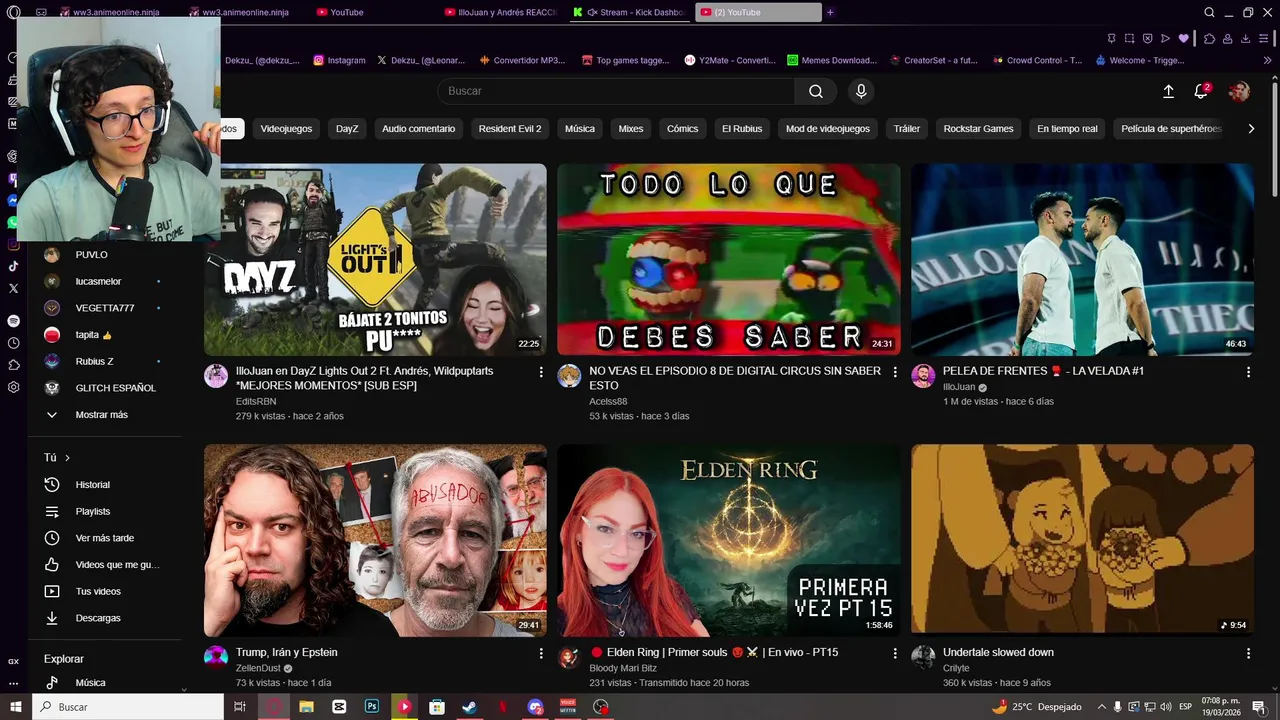Select the Resident Evil 2 filter chip
The width and height of the screenshot is (1280, 720).
click(510, 128)
